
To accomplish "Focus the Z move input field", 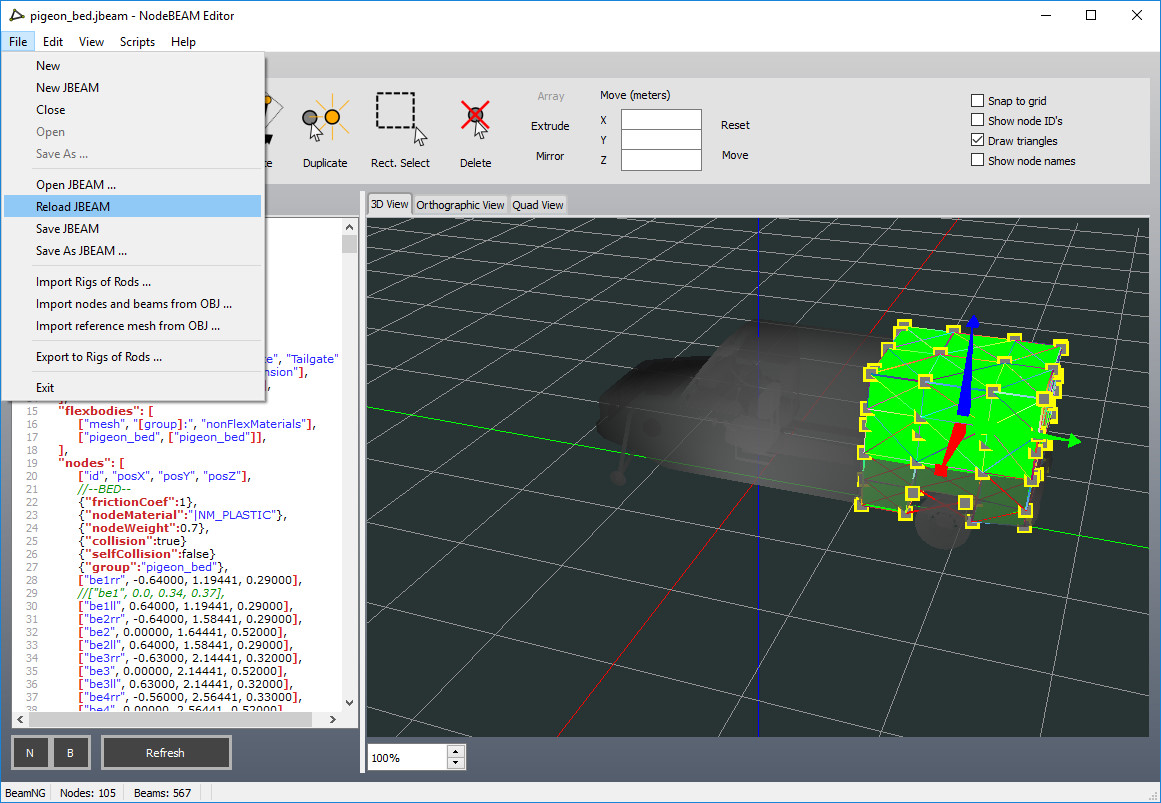I will pos(661,159).
